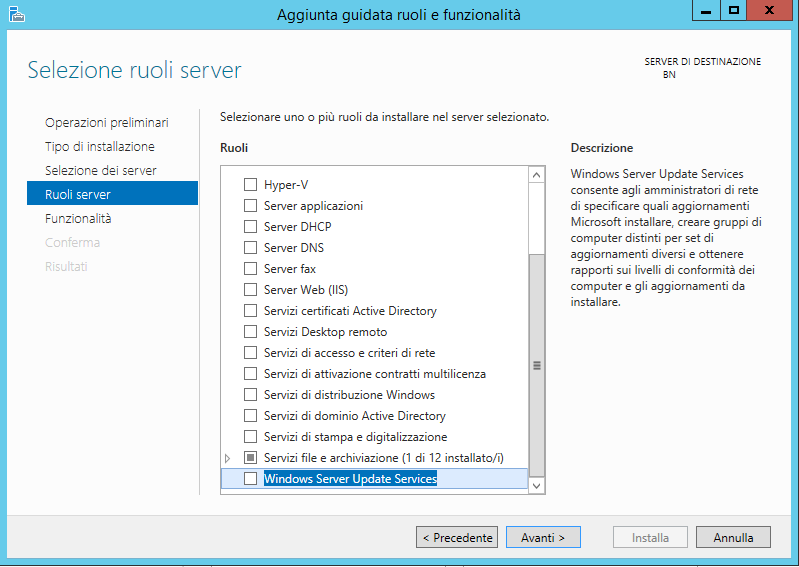Select the Server DNS role label
799x567 pixels.
click(294, 248)
